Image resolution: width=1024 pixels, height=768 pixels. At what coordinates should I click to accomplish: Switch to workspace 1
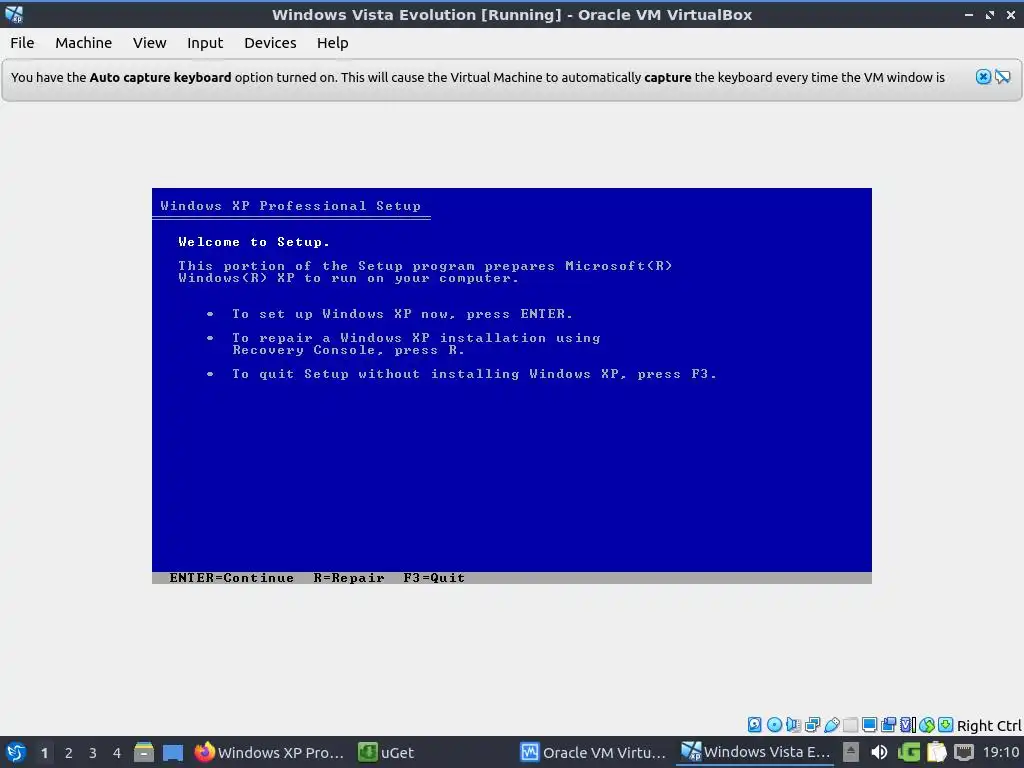[44, 753]
